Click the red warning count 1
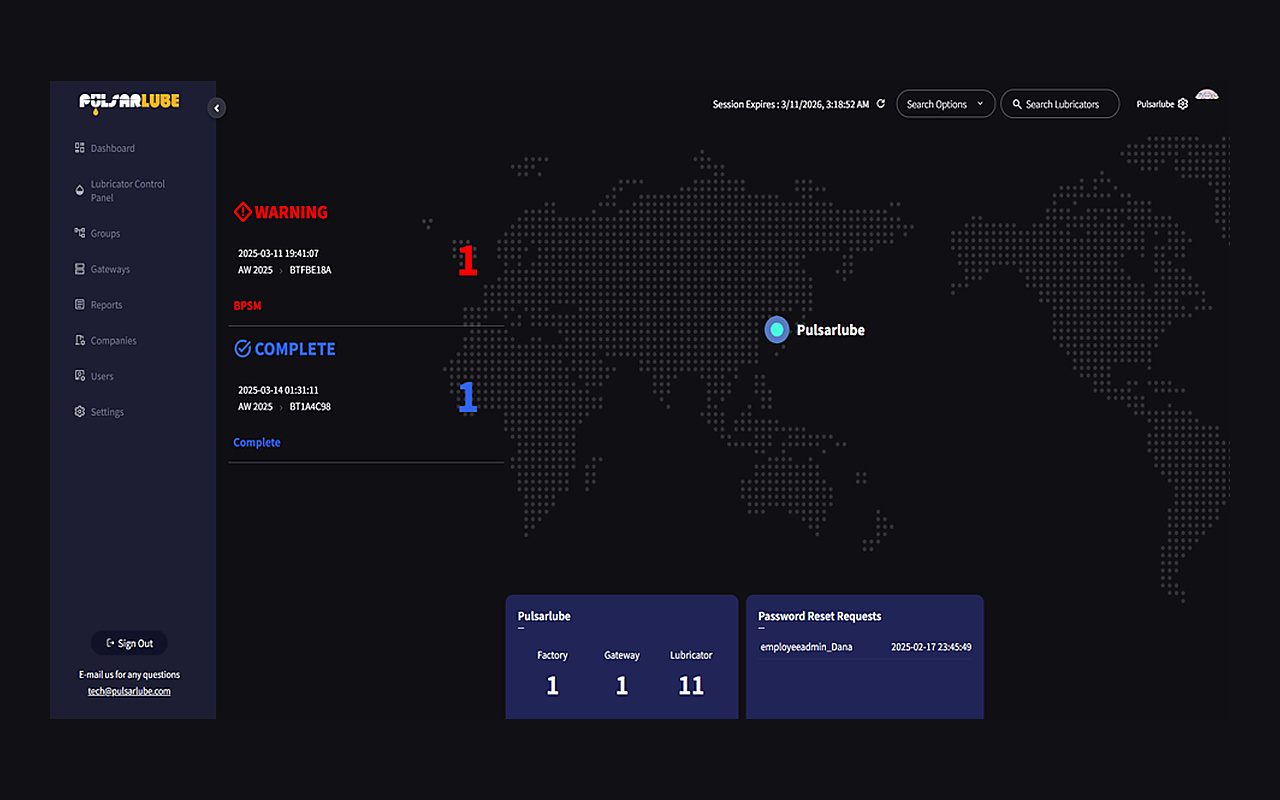 click(467, 261)
